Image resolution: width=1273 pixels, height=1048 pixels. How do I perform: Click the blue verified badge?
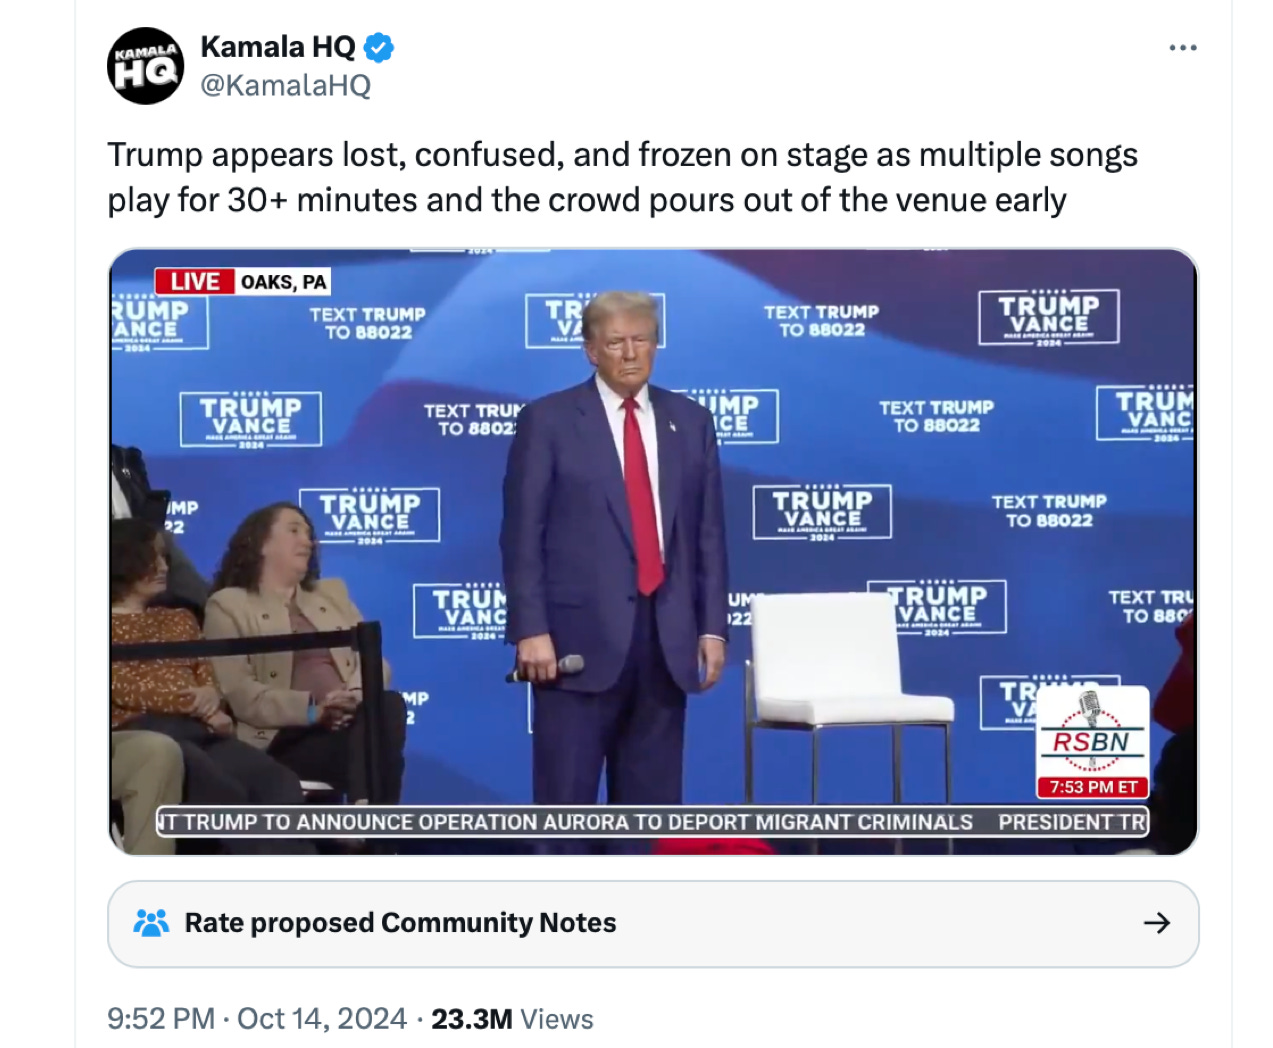point(378,47)
